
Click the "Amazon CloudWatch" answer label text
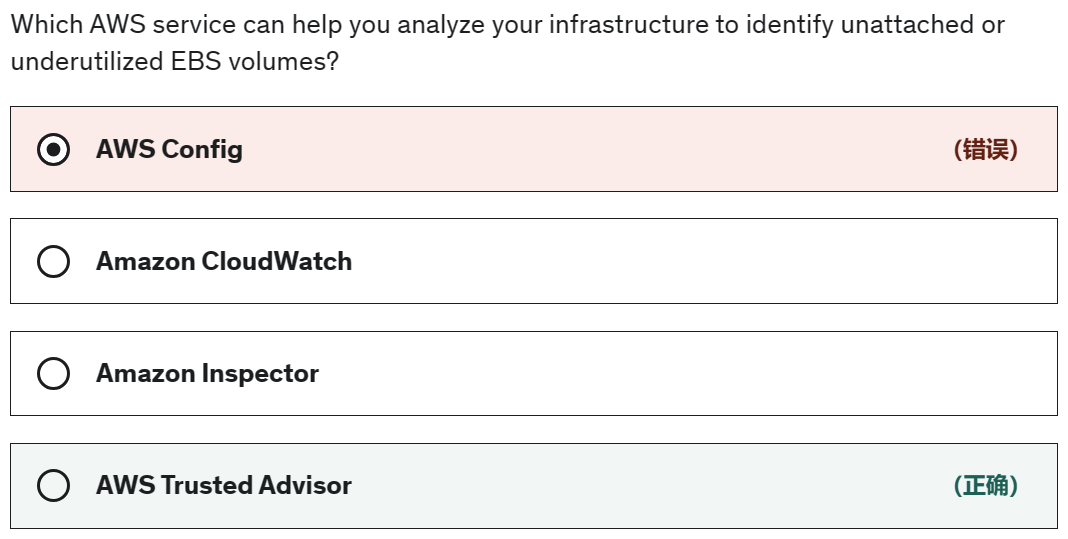(x=224, y=262)
